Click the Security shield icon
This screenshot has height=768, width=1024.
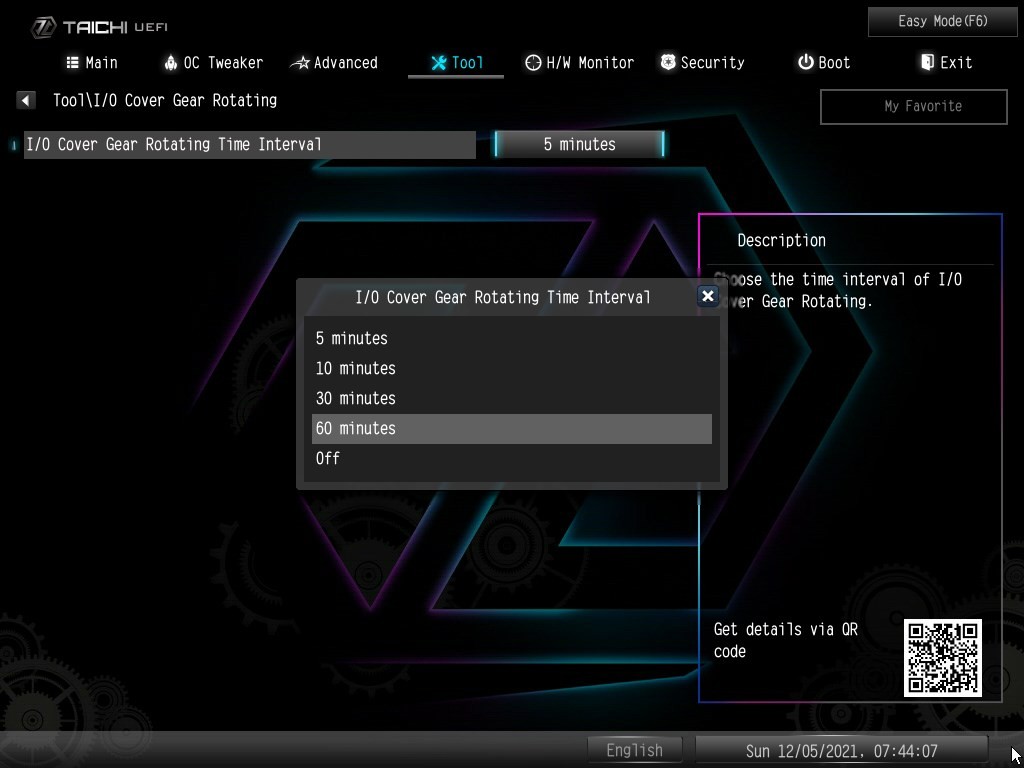coord(667,62)
